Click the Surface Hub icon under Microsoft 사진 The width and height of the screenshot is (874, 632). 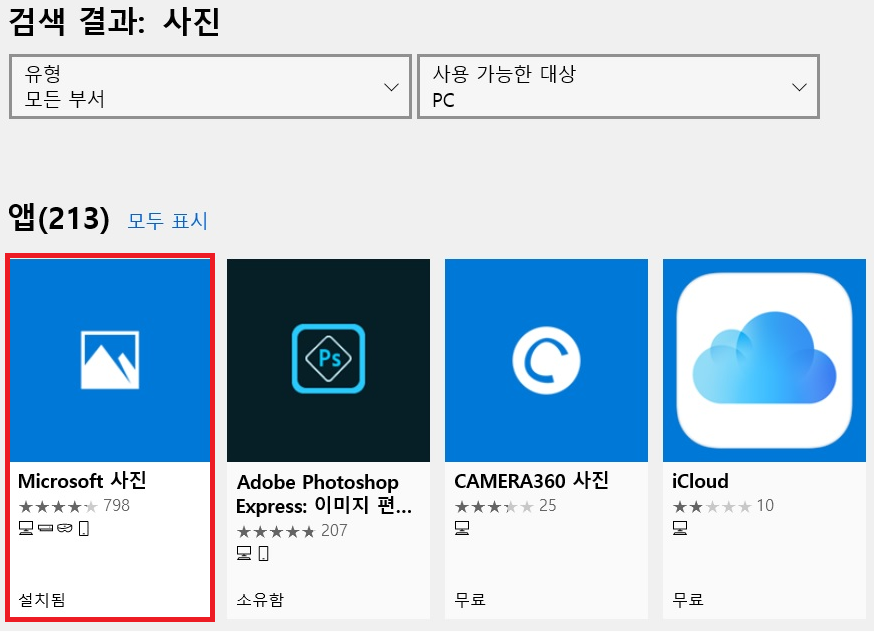46,528
